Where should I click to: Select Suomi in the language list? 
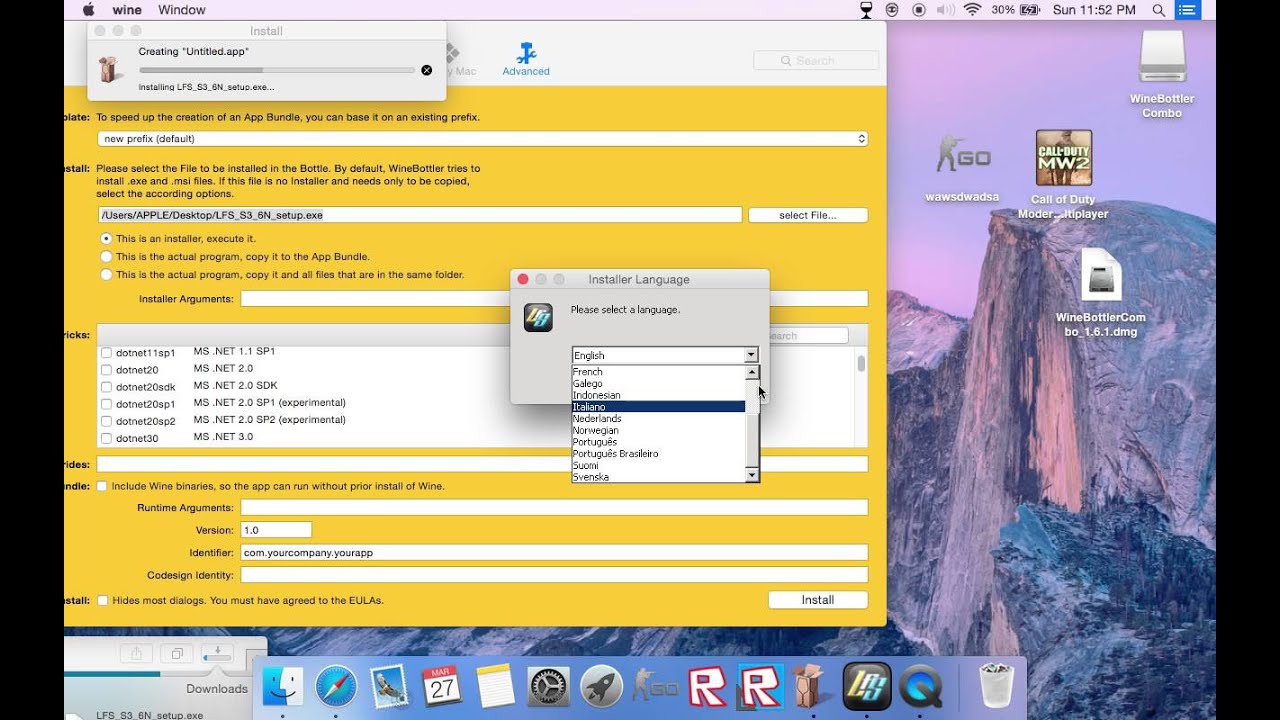point(659,465)
